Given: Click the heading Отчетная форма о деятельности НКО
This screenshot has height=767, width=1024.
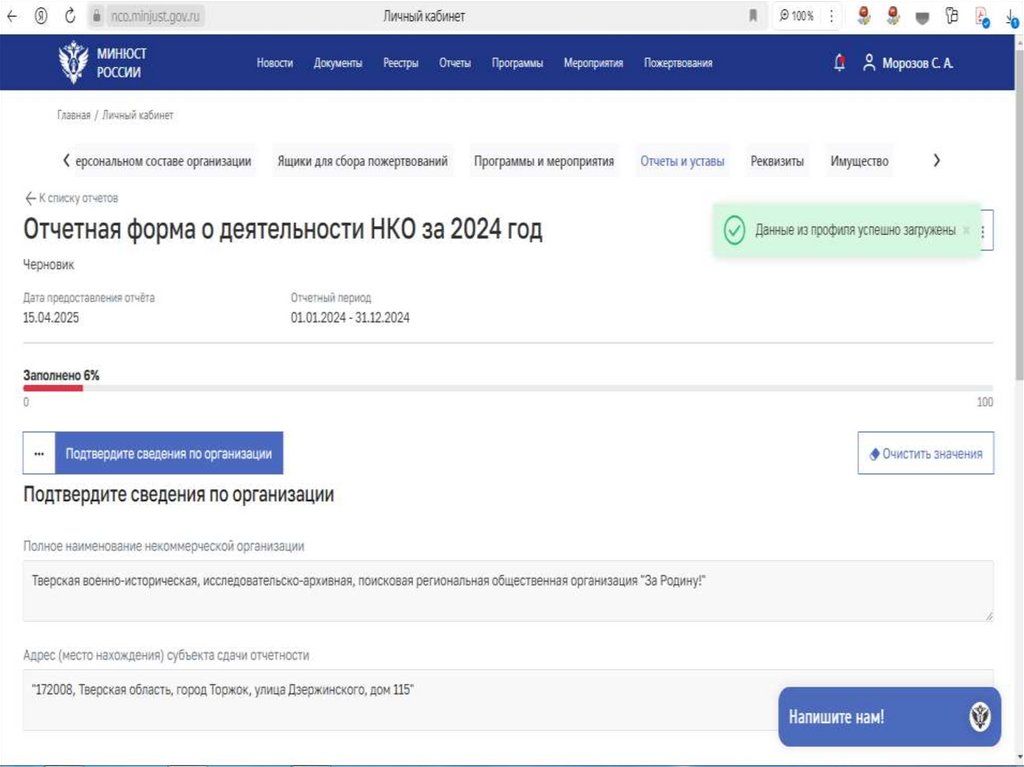Looking at the screenshot, I should 283,229.
